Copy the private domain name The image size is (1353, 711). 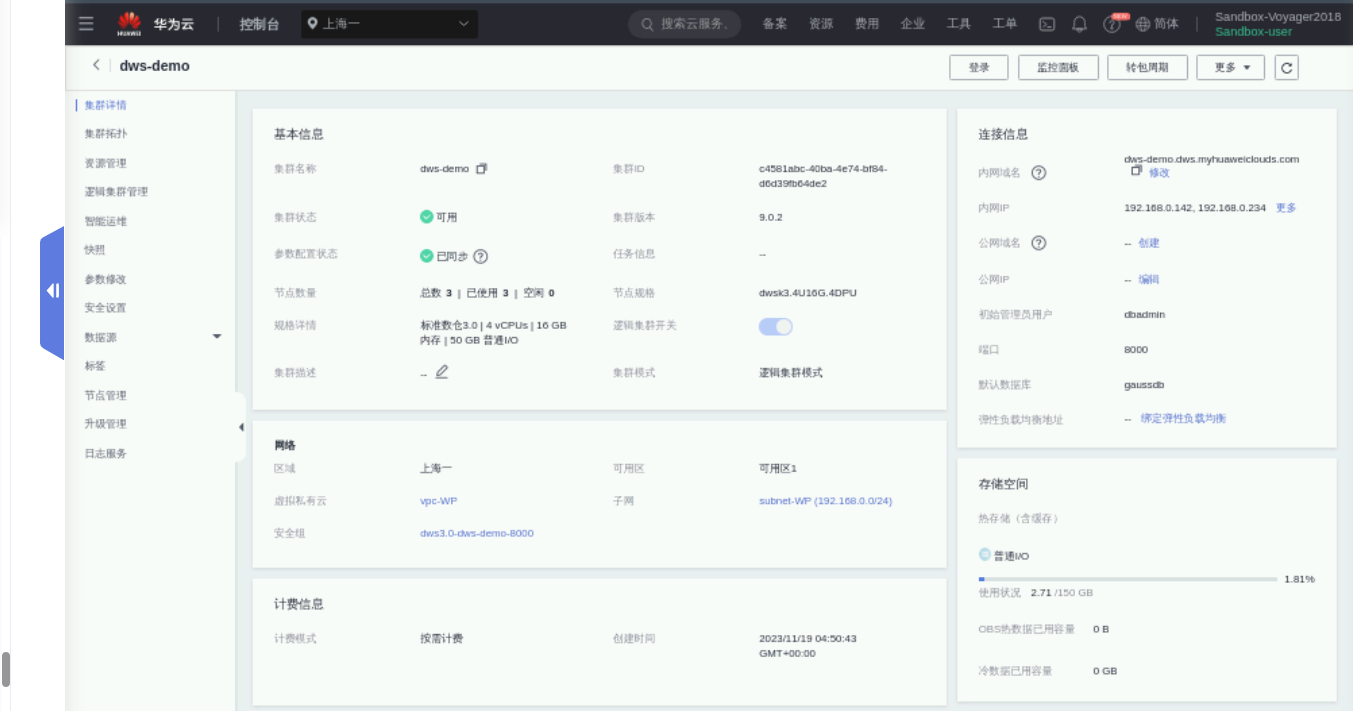(x=1136, y=172)
